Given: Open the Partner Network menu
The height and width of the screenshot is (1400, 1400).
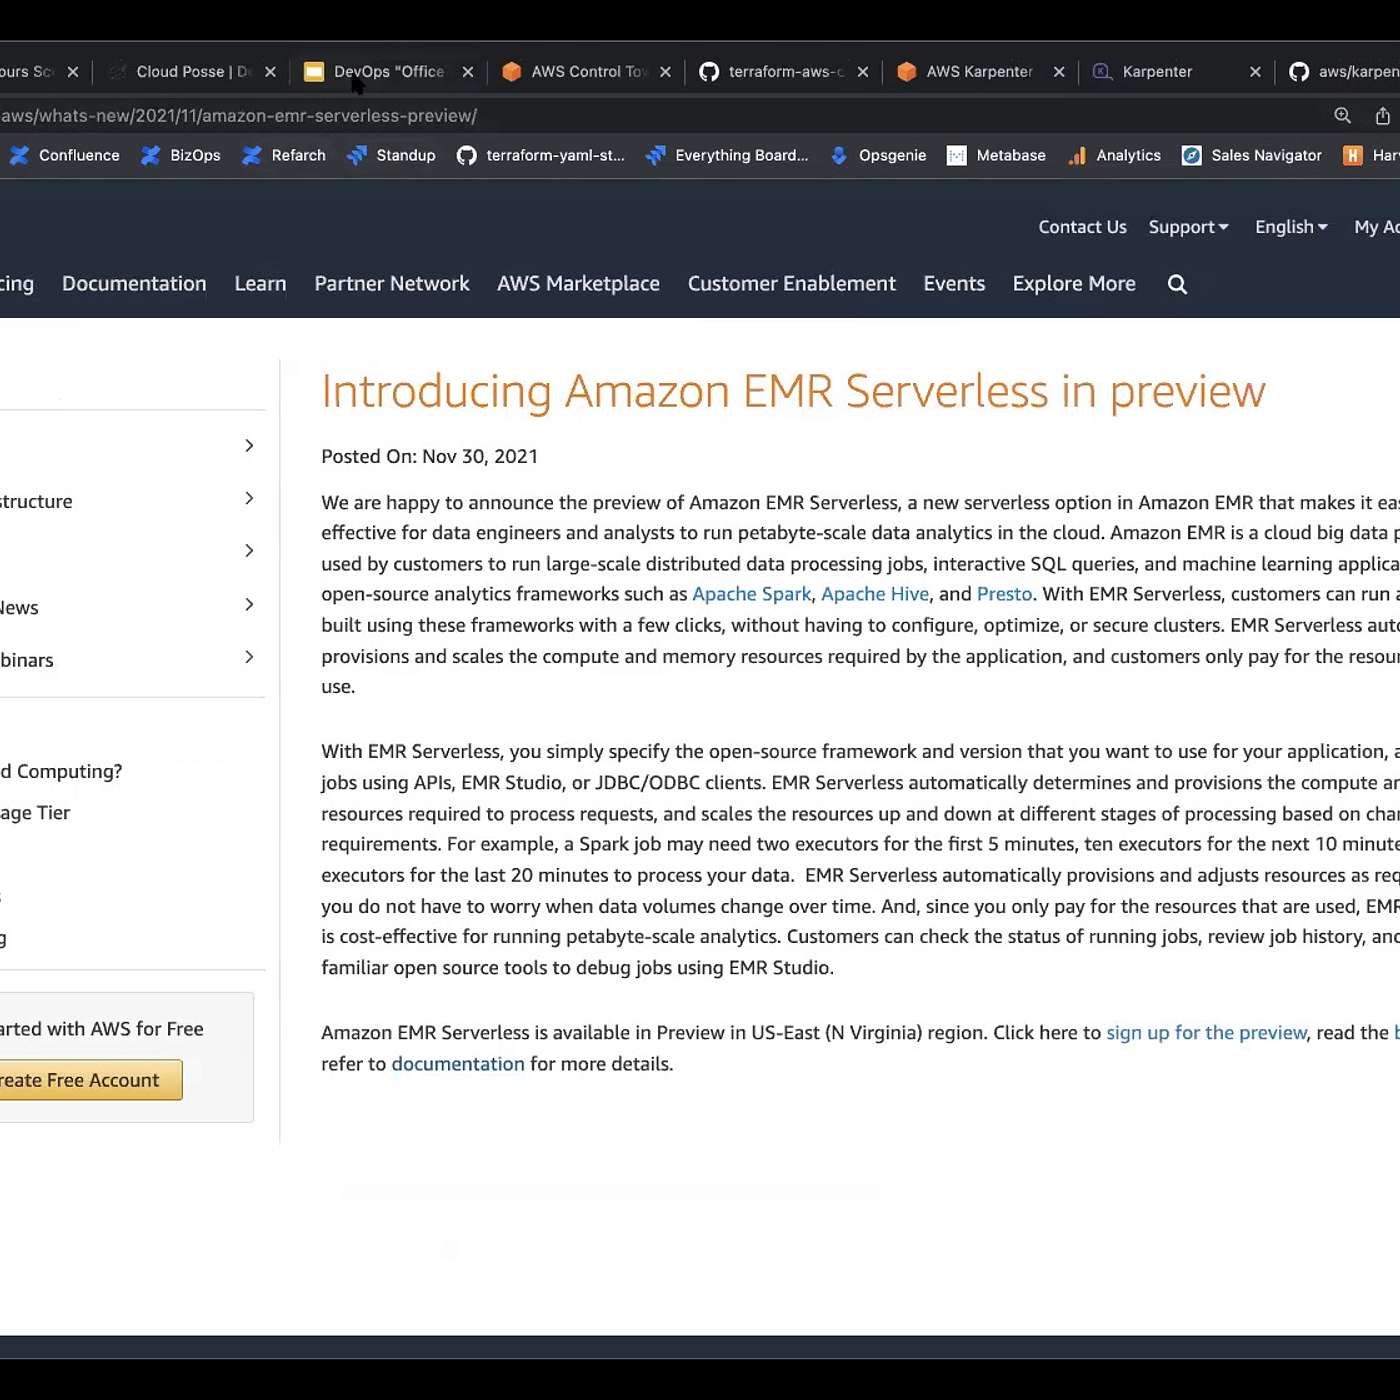Looking at the screenshot, I should [x=391, y=284].
